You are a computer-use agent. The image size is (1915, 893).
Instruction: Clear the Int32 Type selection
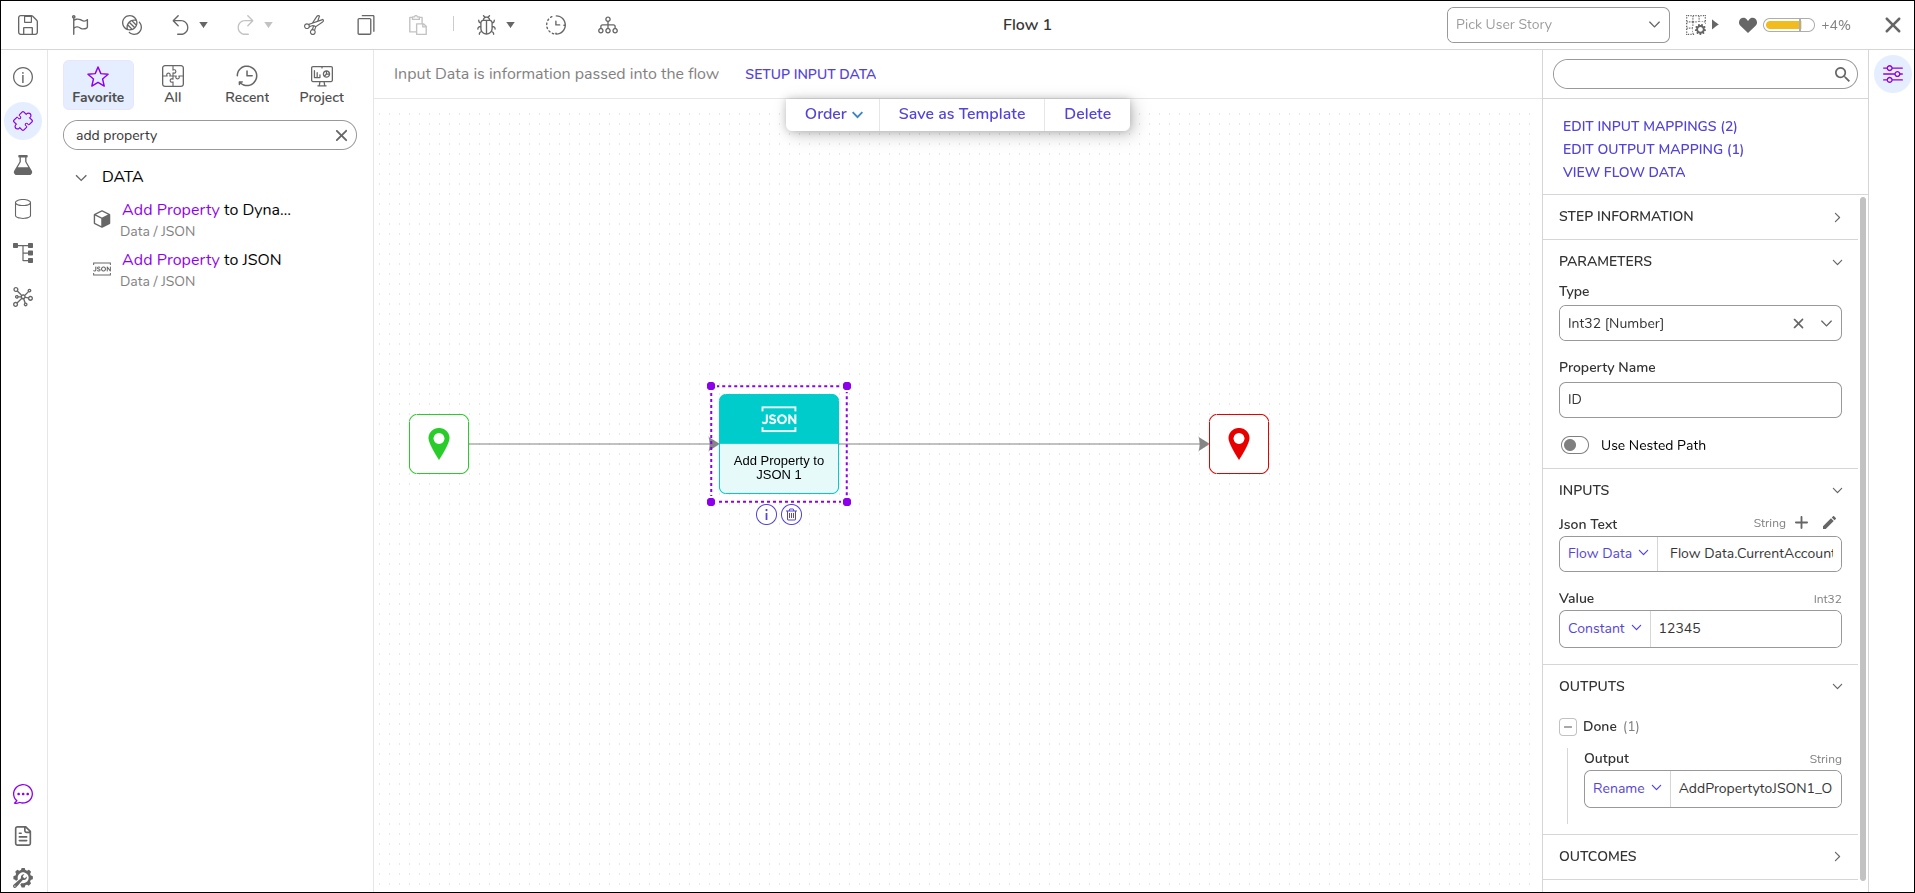click(x=1798, y=323)
